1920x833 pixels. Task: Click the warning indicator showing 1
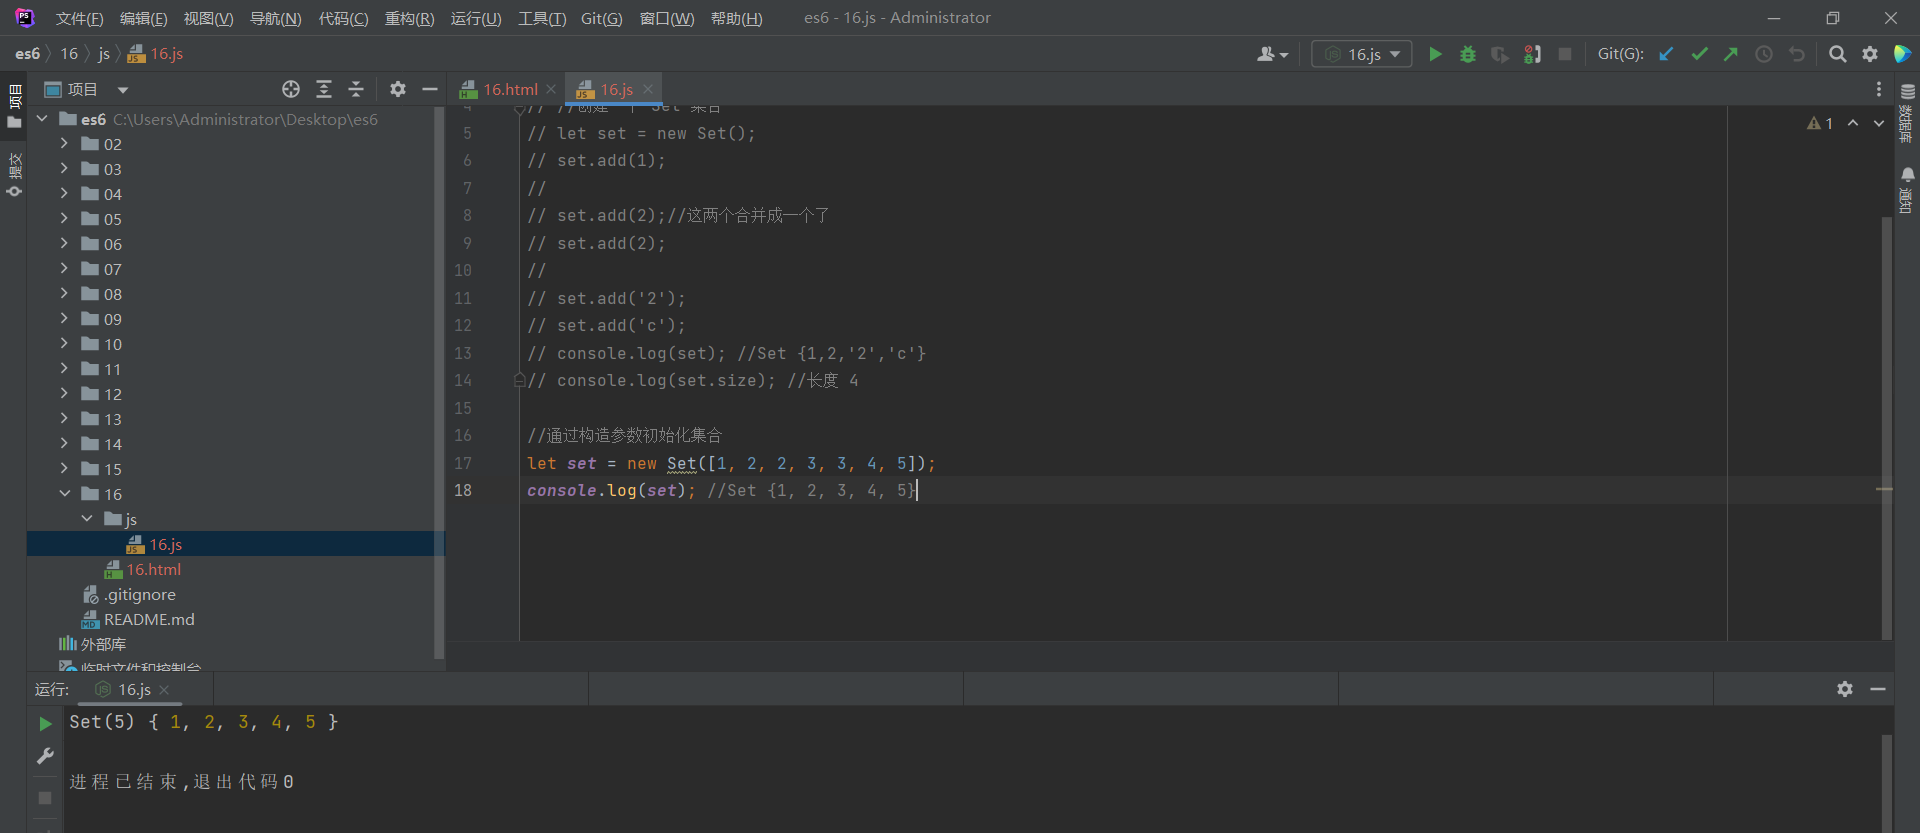pyautogui.click(x=1820, y=123)
